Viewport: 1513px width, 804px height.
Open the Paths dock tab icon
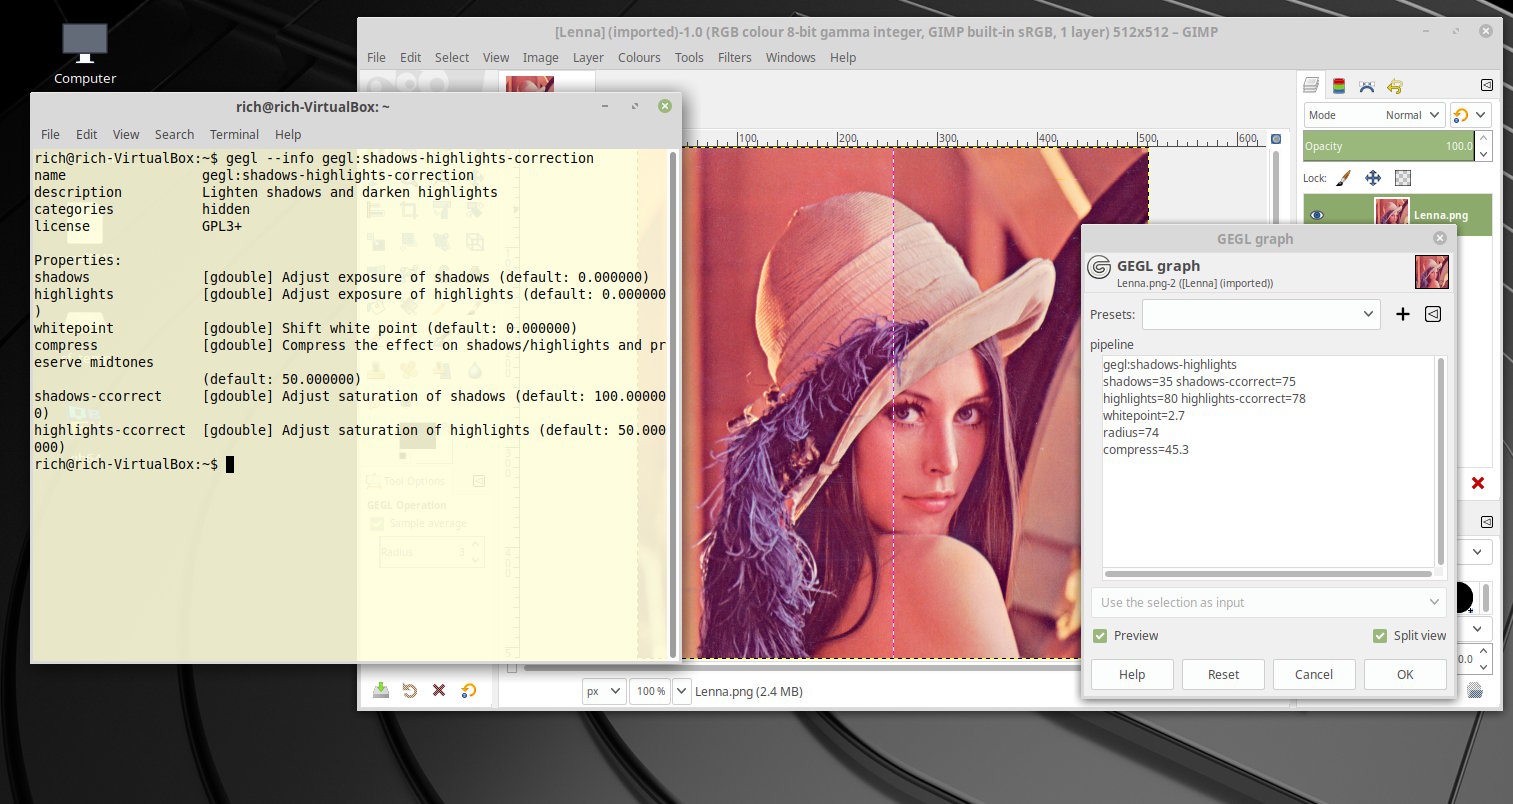click(x=1367, y=86)
